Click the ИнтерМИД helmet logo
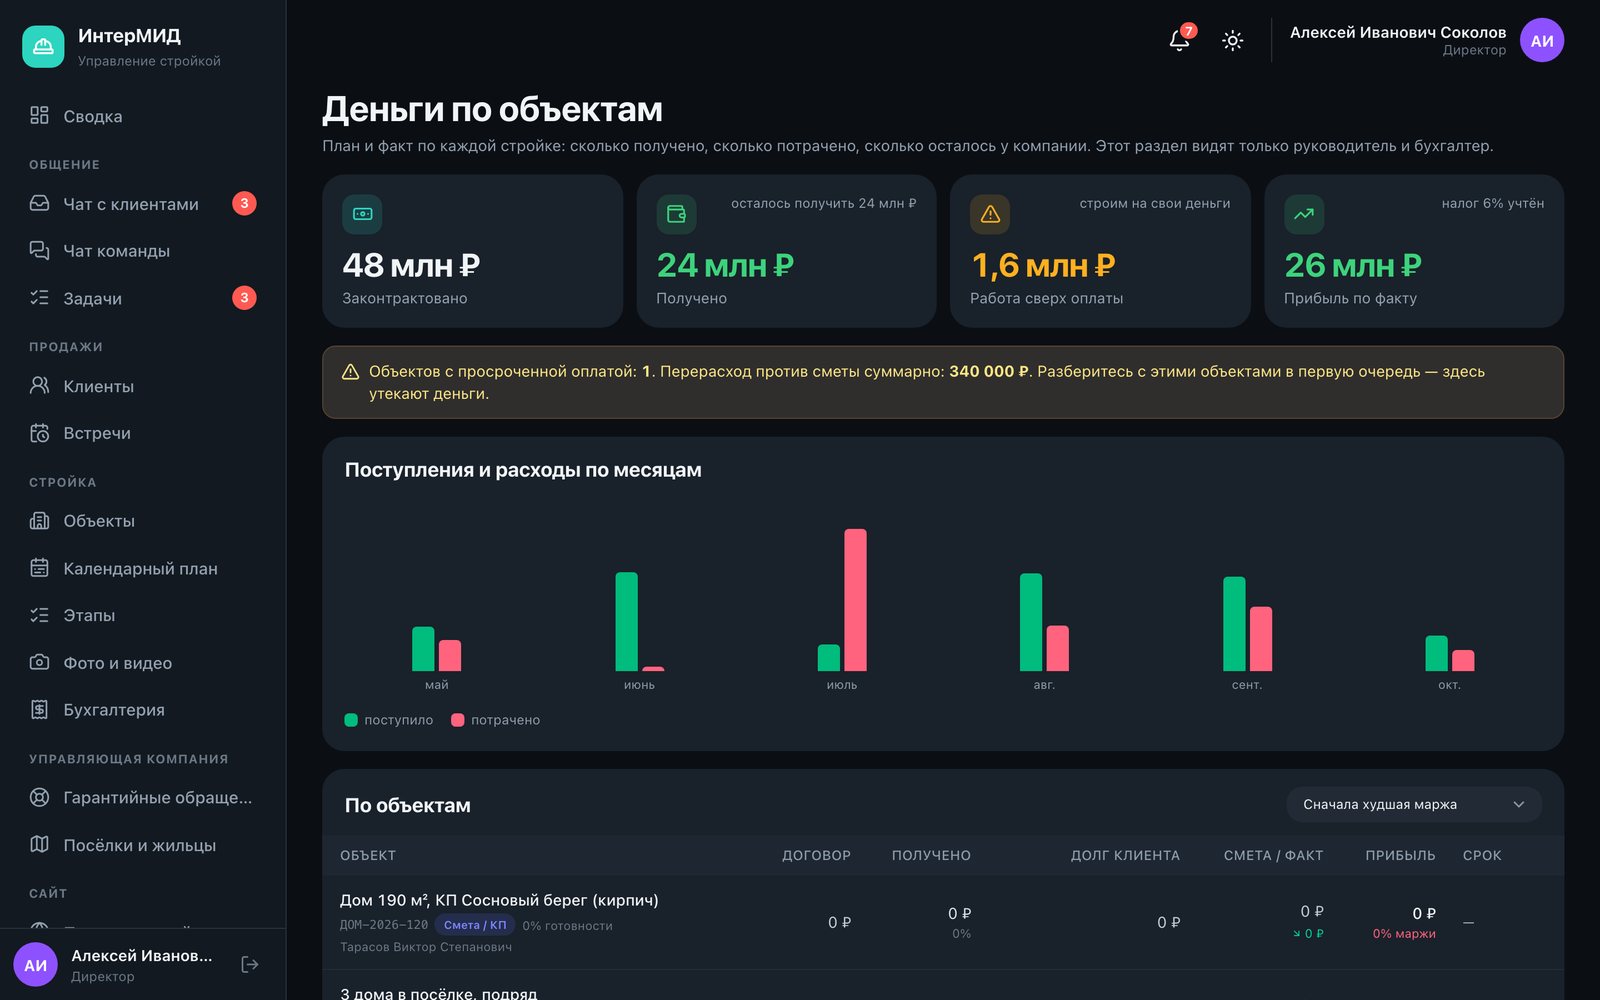1600x1000 pixels. (x=43, y=47)
